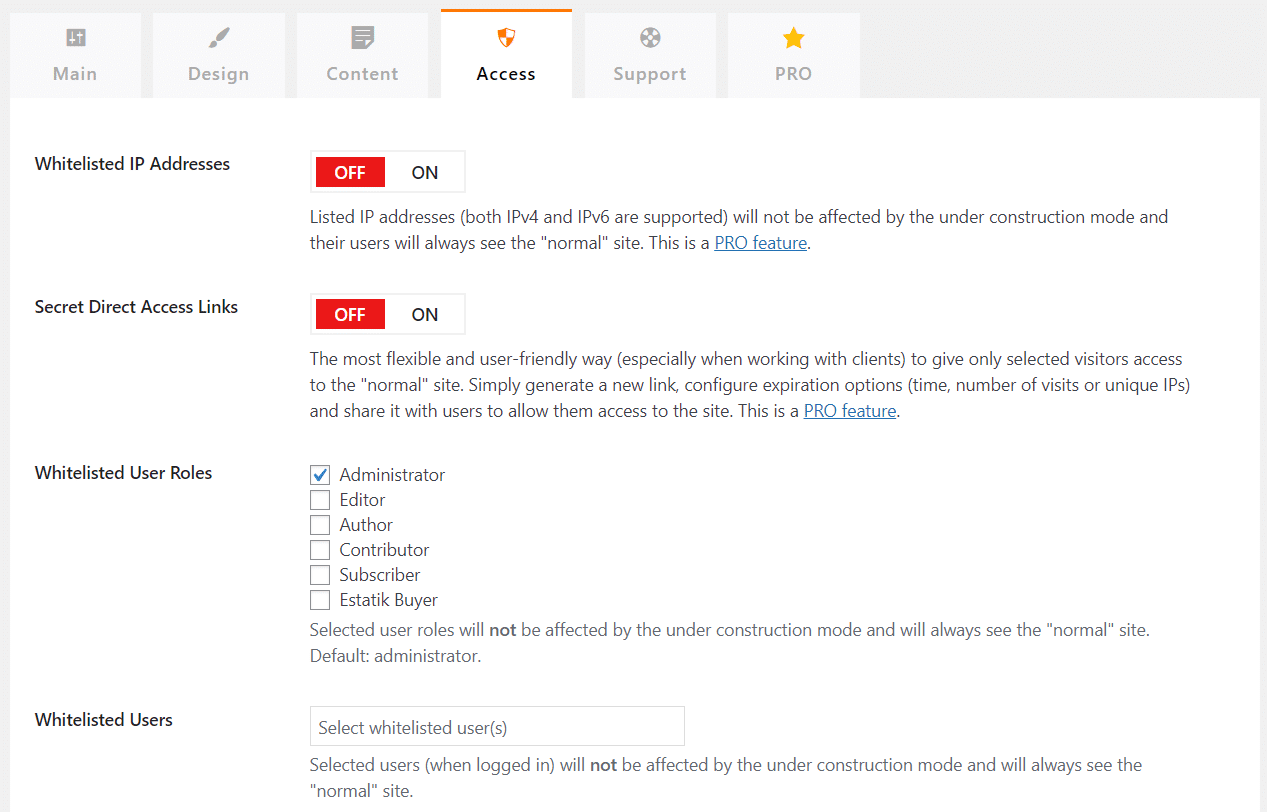1267x812 pixels.
Task: Check the Subscriber role checkbox
Action: click(x=320, y=574)
